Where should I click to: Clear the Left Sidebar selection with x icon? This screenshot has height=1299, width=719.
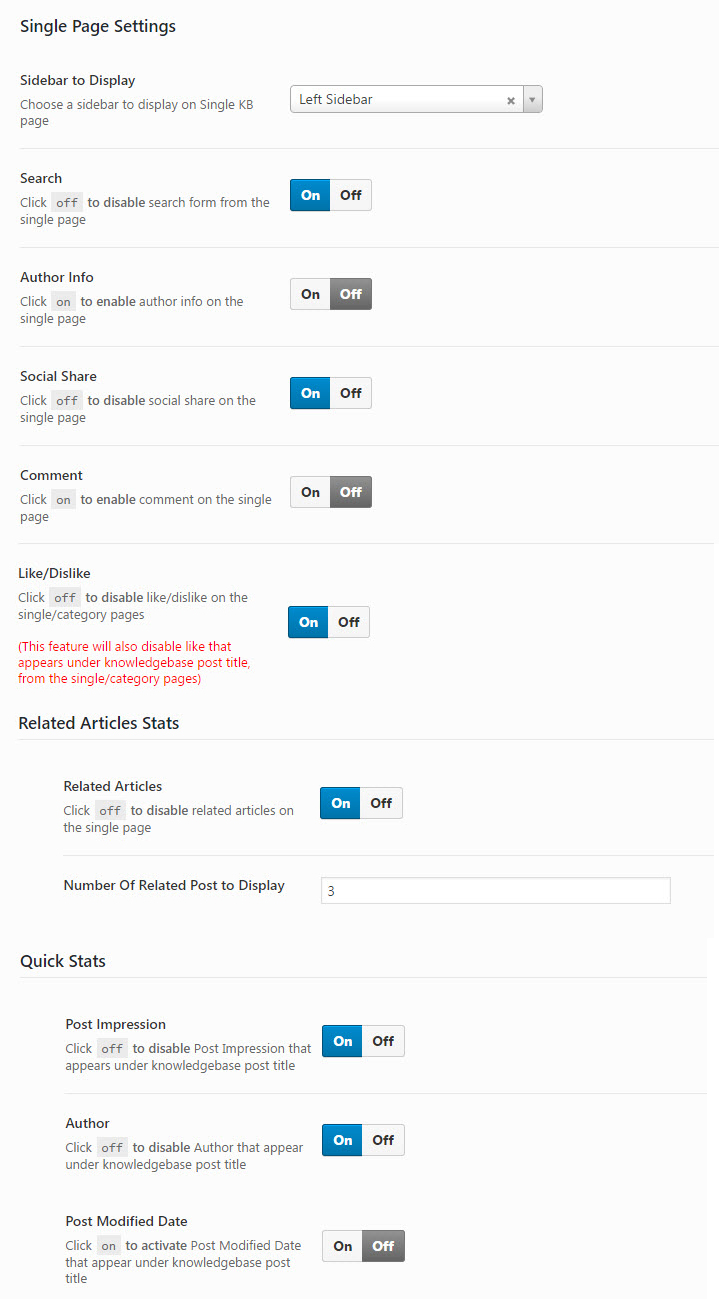click(x=510, y=100)
